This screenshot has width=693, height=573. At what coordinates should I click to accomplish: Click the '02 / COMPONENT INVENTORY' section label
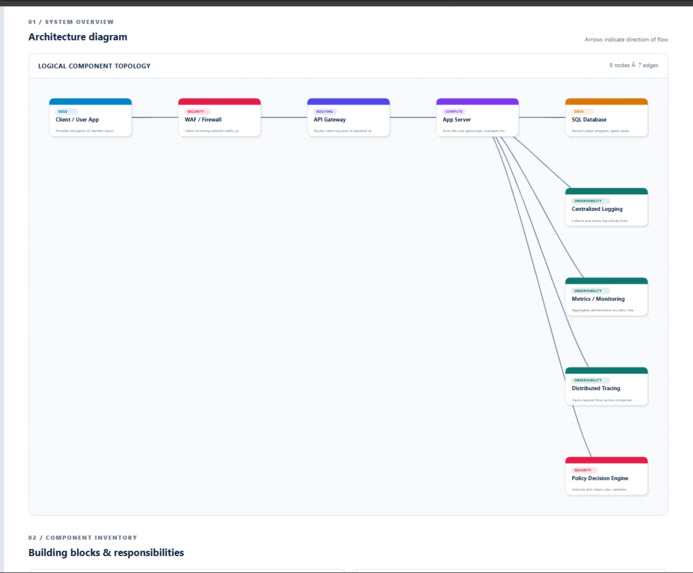[x=83, y=538]
